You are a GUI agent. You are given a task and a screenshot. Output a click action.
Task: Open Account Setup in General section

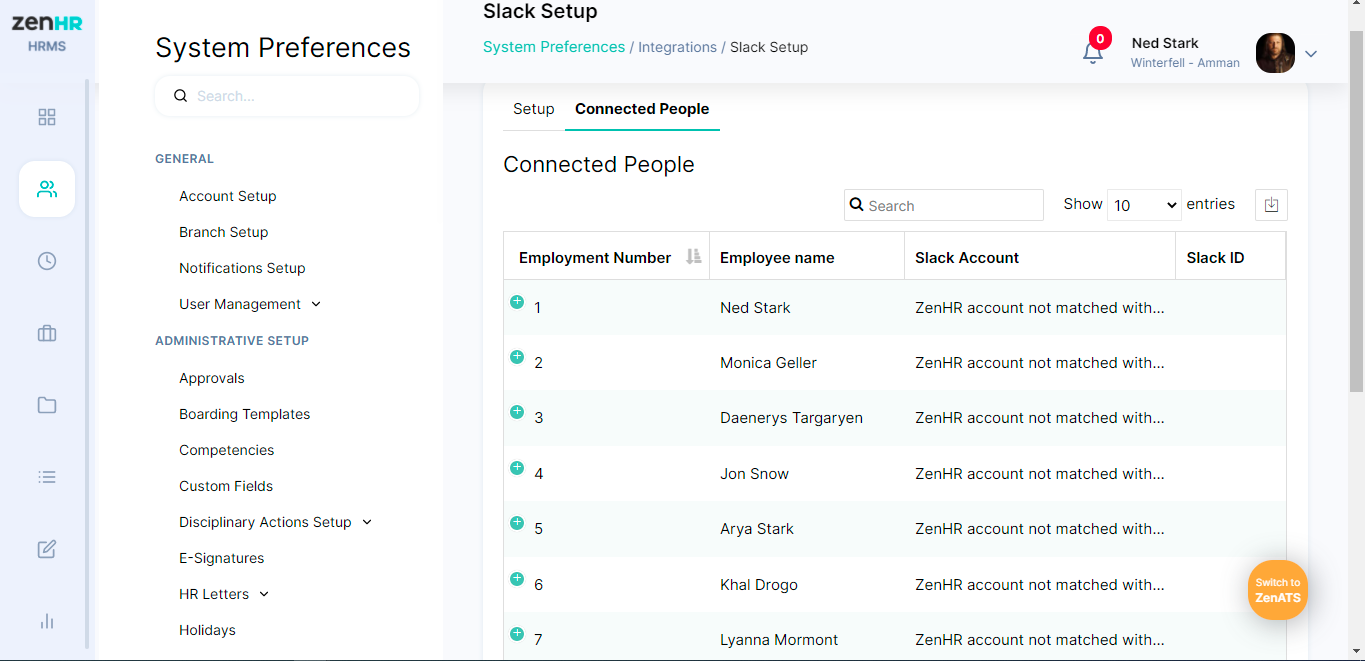pos(228,196)
